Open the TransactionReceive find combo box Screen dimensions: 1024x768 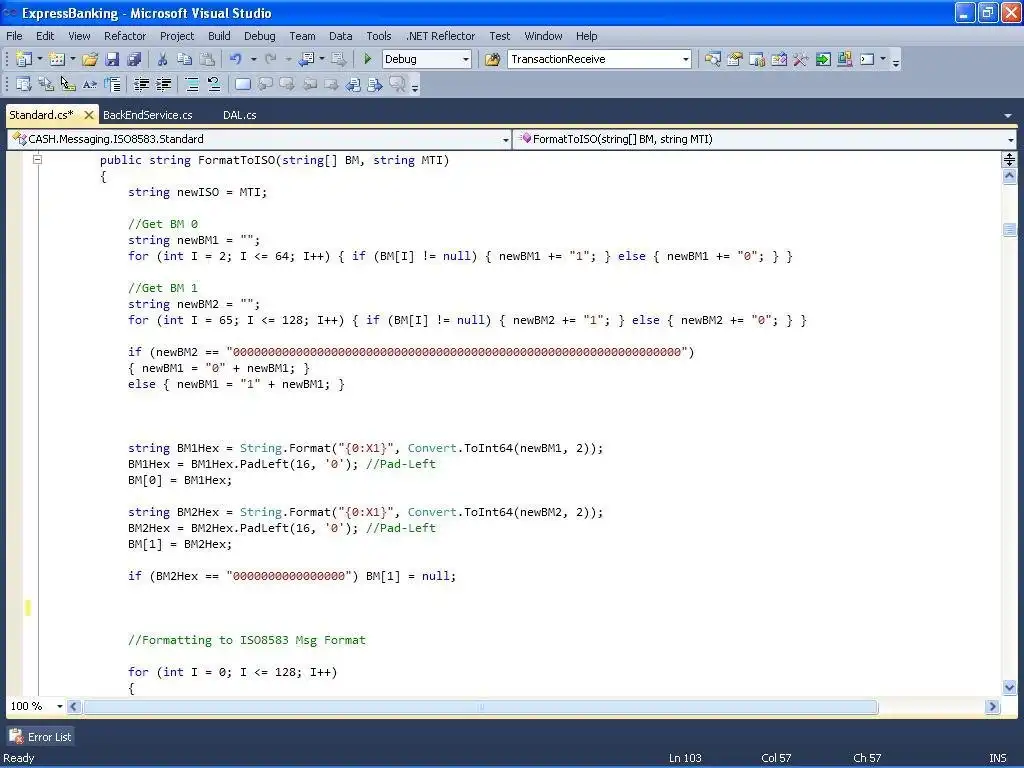(599, 59)
